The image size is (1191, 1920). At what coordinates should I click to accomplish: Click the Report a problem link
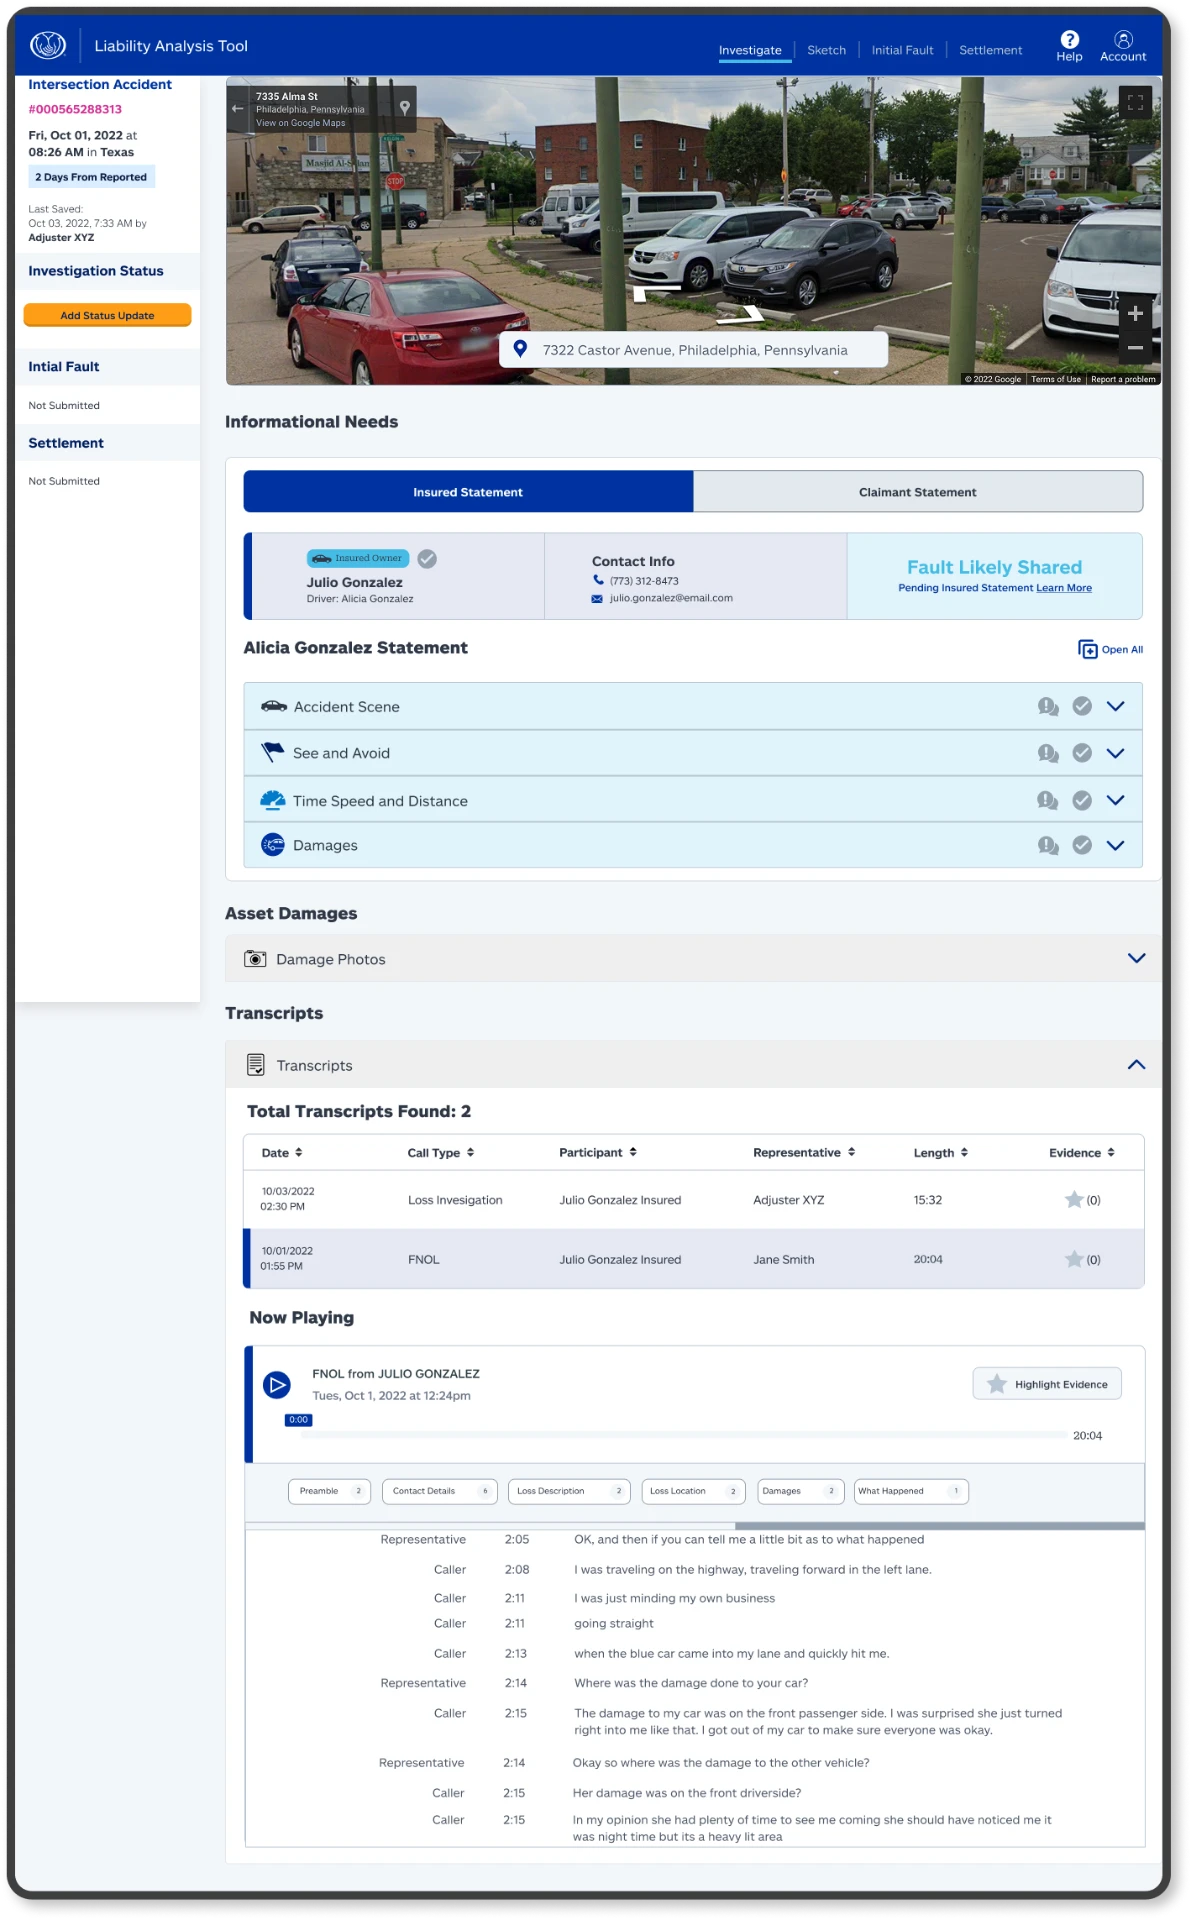1123,379
